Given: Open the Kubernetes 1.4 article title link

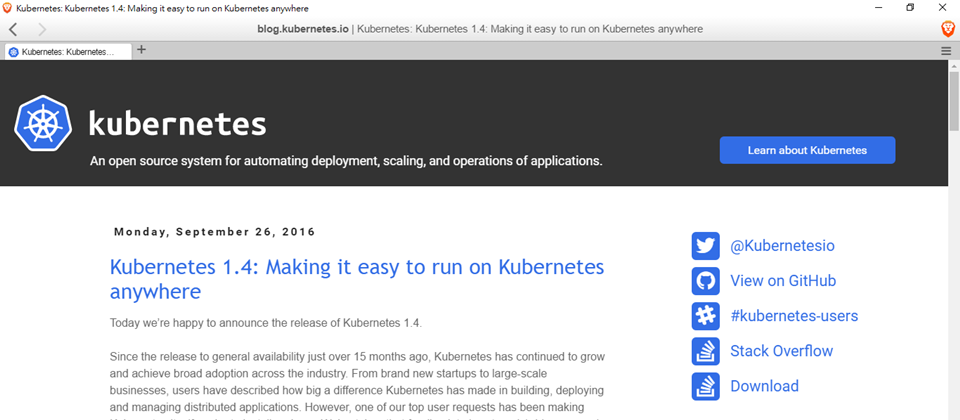Looking at the screenshot, I should coord(357,279).
